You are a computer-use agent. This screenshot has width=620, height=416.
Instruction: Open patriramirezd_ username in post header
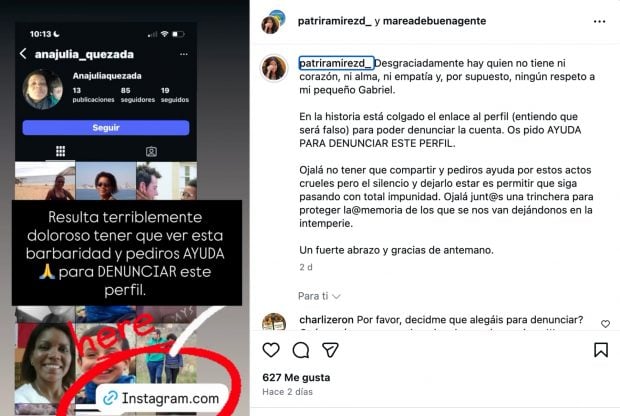(x=335, y=21)
